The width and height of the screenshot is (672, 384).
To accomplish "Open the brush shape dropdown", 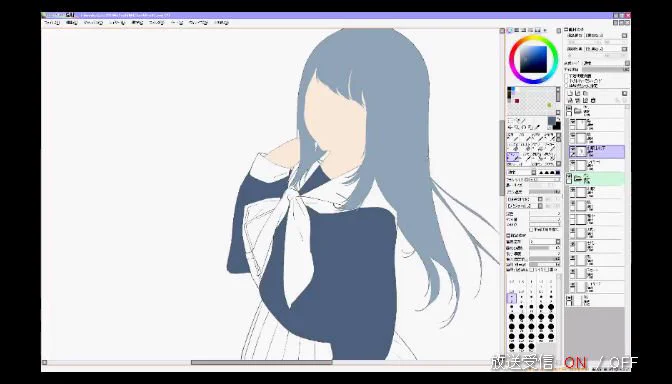I will 540,199.
